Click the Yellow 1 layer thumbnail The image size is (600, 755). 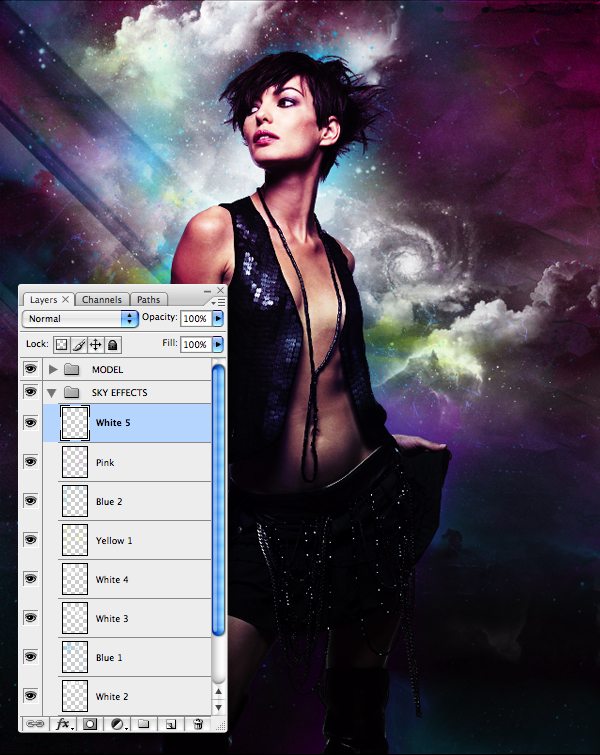(75, 540)
